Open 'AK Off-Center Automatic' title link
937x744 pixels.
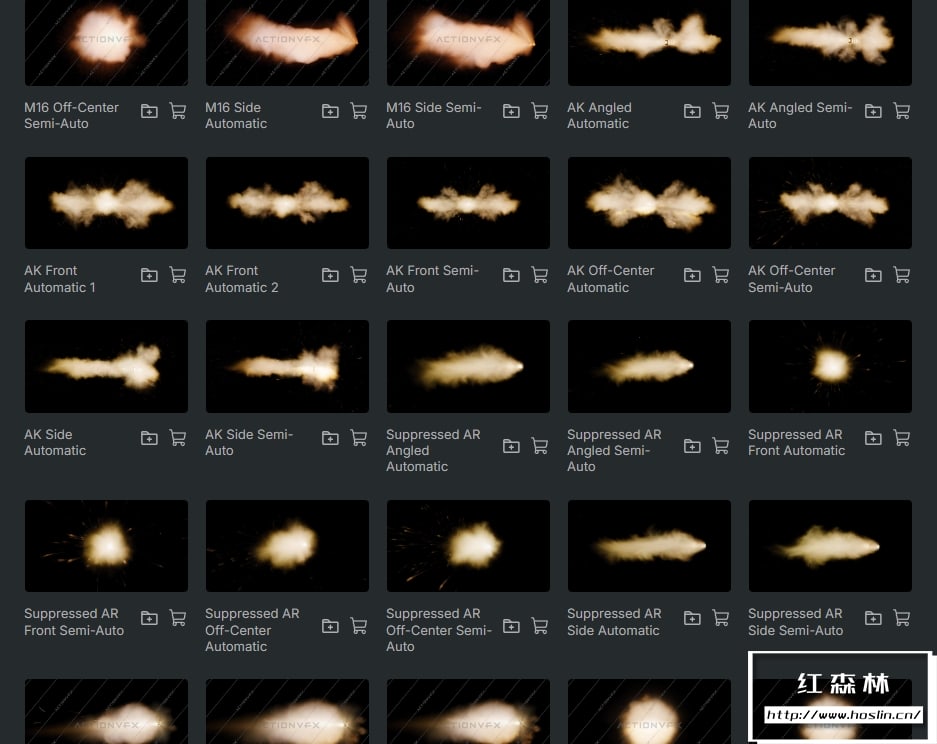[x=611, y=279]
